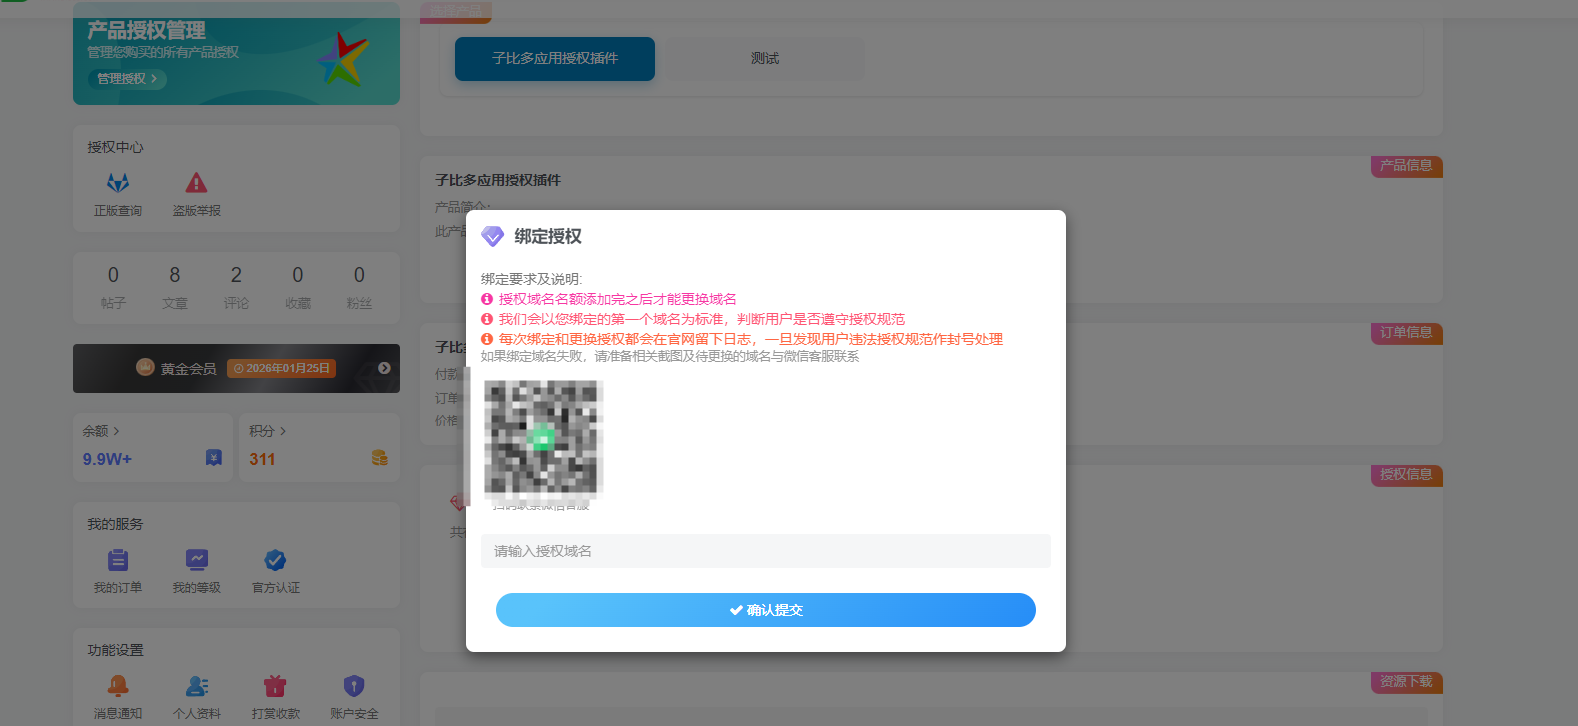The image size is (1578, 726).
Task: Open the 评论 count showing 2
Action: tap(236, 287)
